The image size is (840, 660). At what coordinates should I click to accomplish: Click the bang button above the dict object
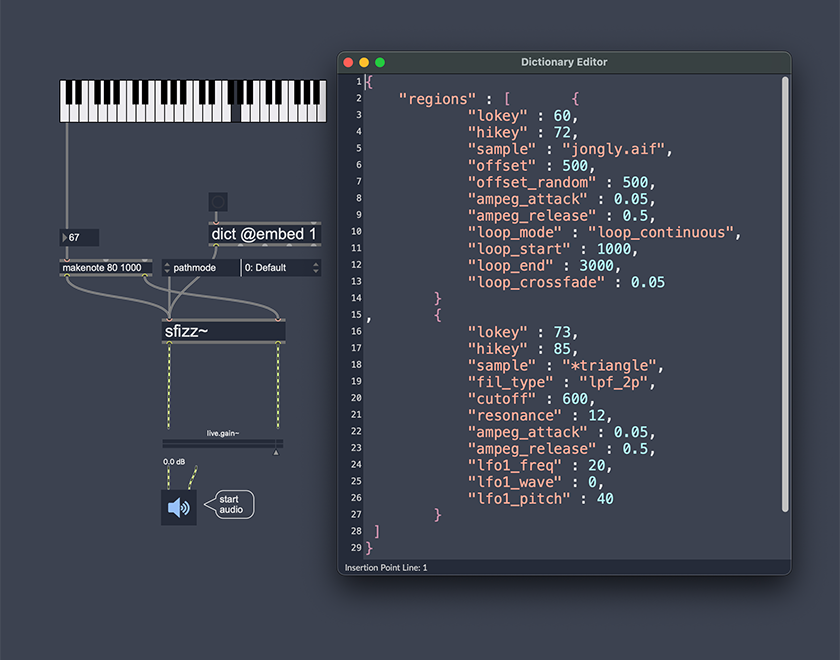tap(218, 203)
